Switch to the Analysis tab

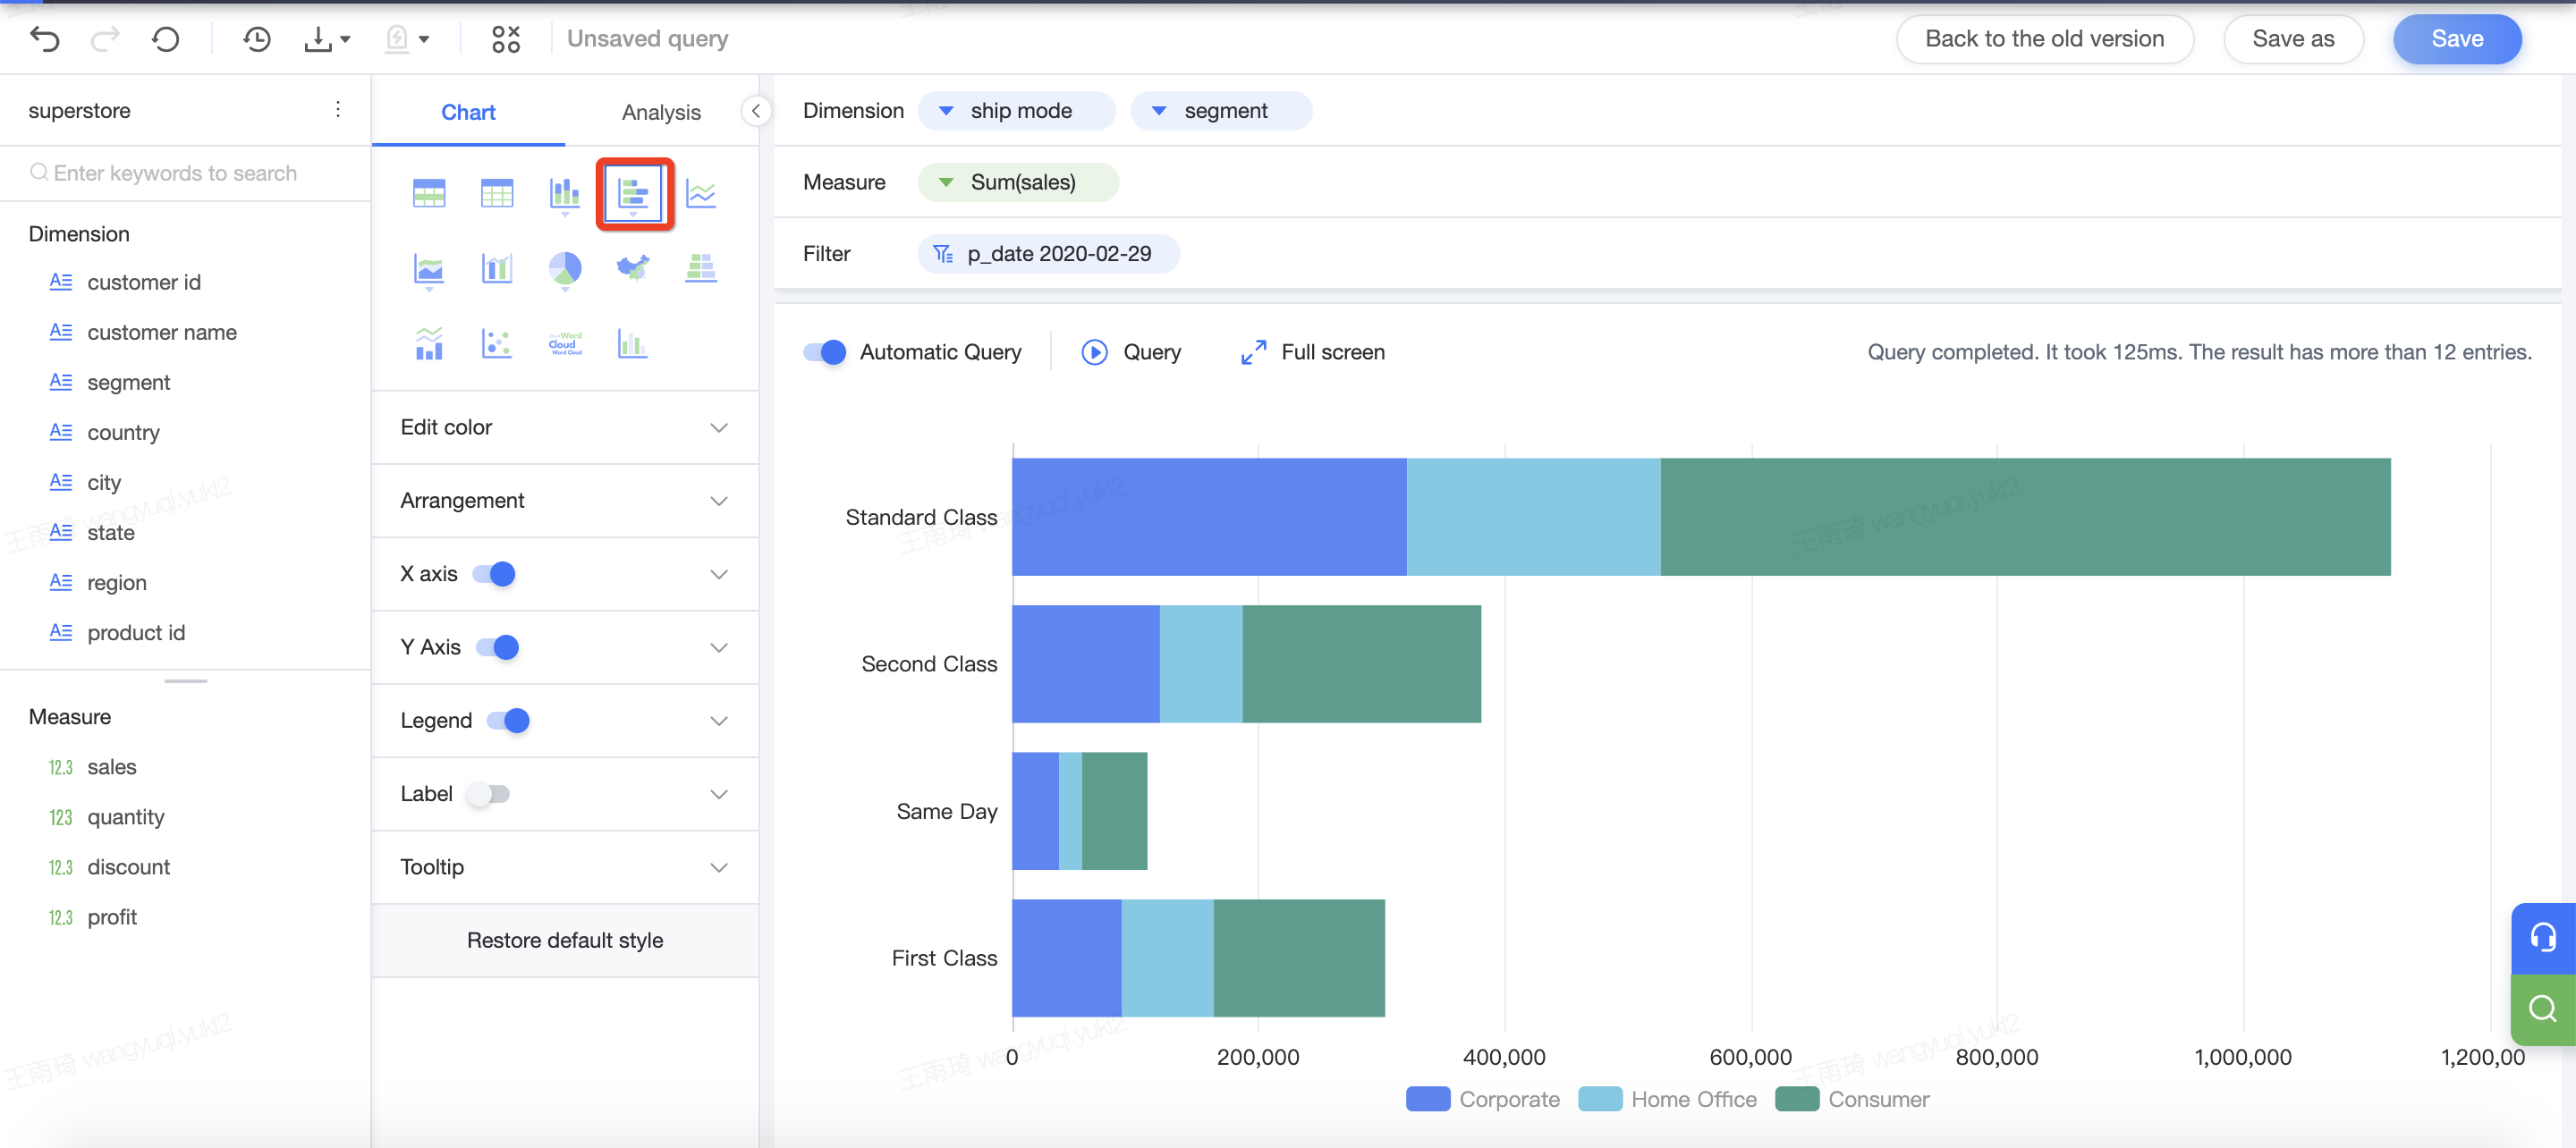(x=661, y=112)
